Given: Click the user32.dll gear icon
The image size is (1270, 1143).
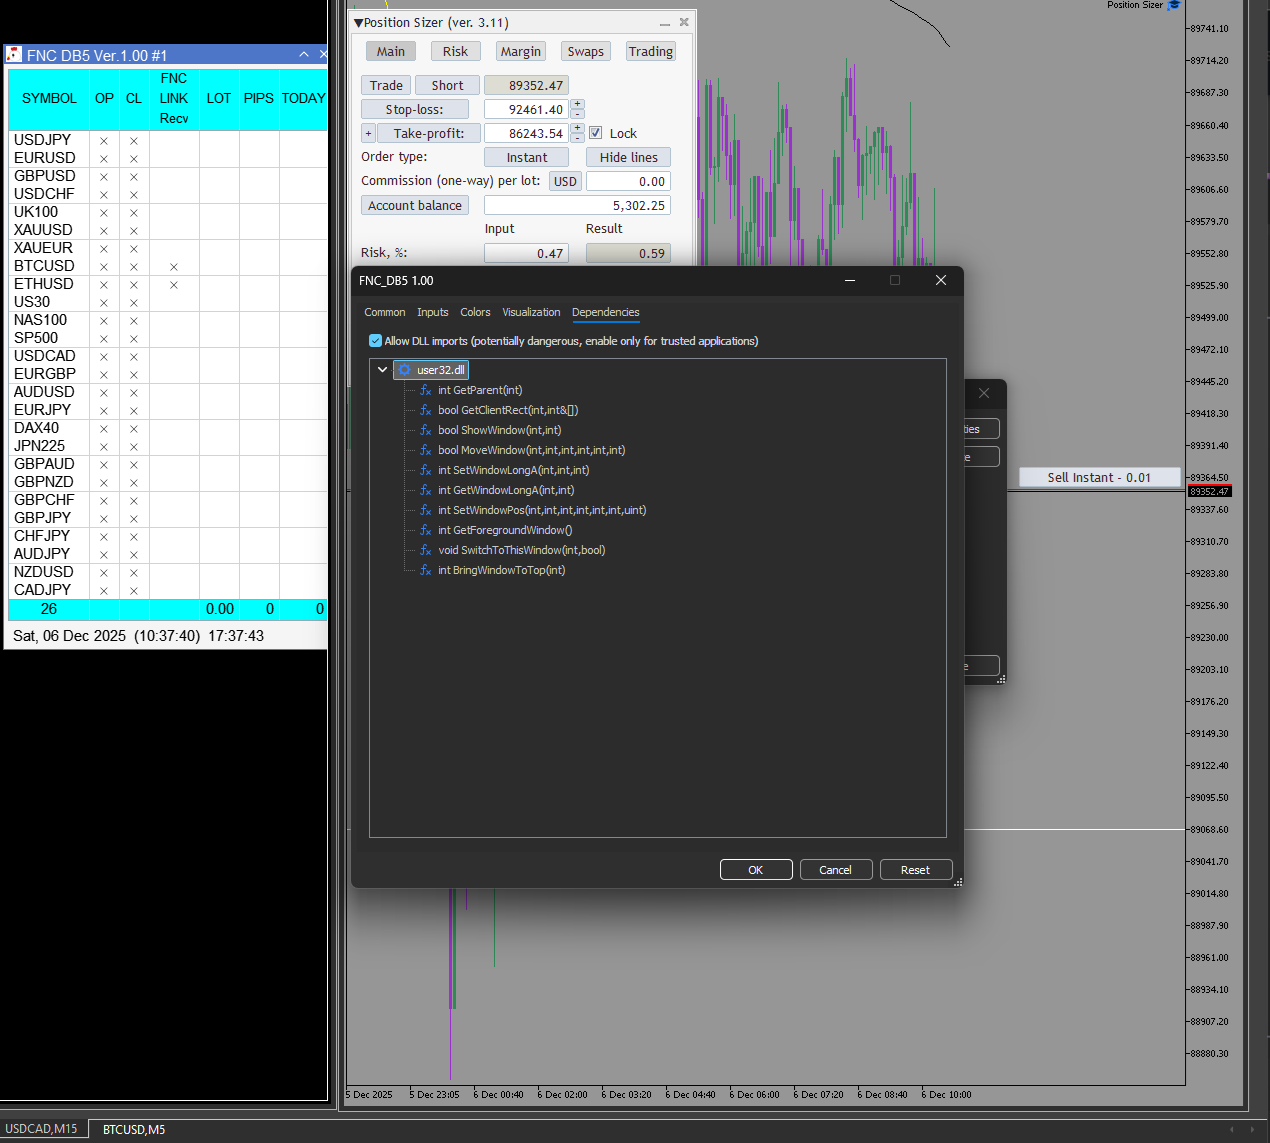Looking at the screenshot, I should [x=405, y=370].
